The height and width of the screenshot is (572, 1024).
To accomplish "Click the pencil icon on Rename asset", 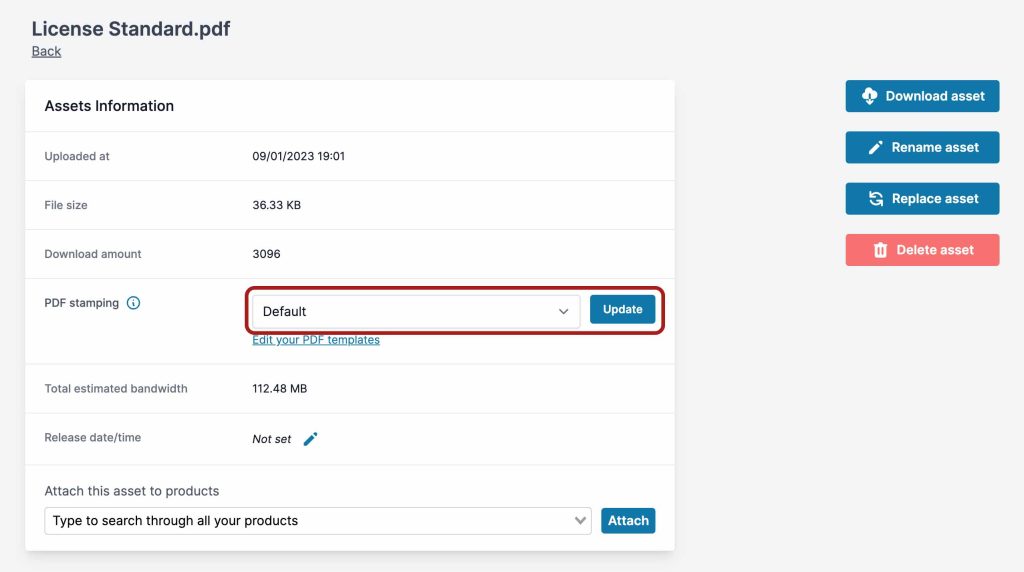I will coord(875,147).
